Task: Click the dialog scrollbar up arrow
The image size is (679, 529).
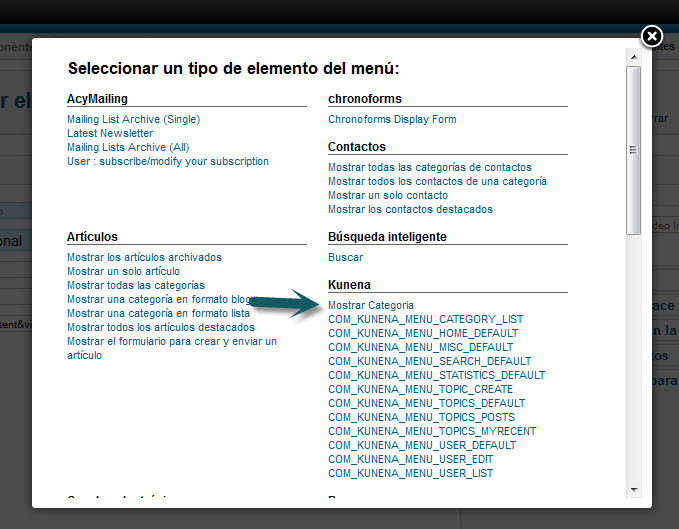Action: click(x=633, y=58)
